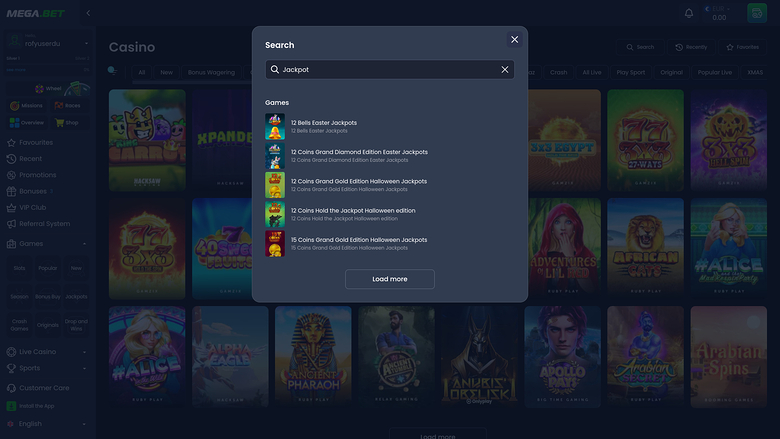
Task: Select 12 Coins Hold the Jackpot Halloween edition
Action: [x=352, y=214]
